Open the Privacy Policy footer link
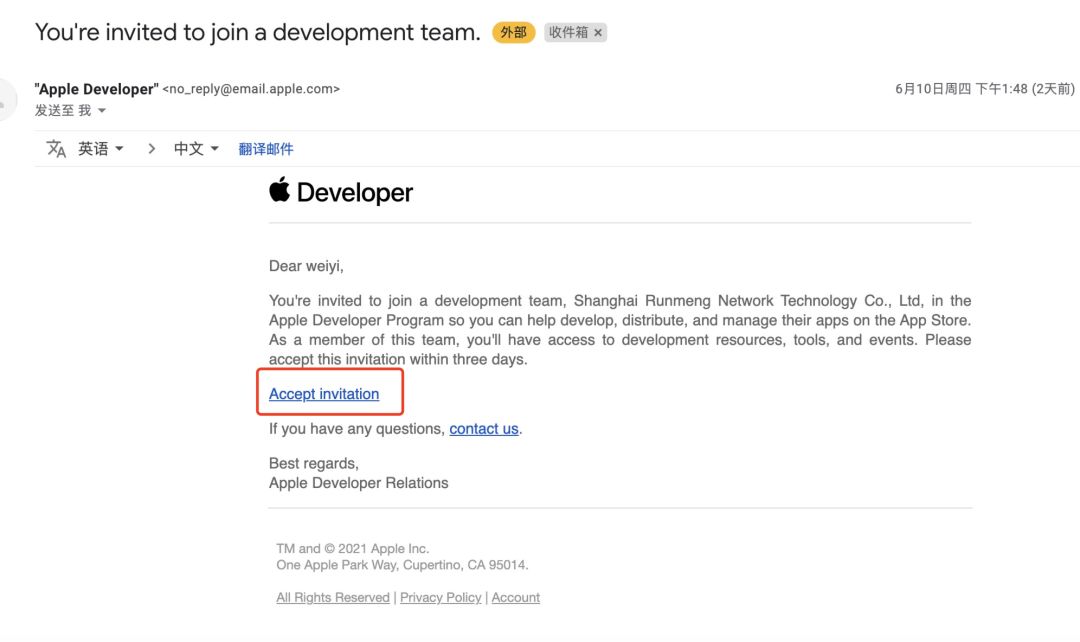The height and width of the screenshot is (642, 1080). tap(441, 598)
